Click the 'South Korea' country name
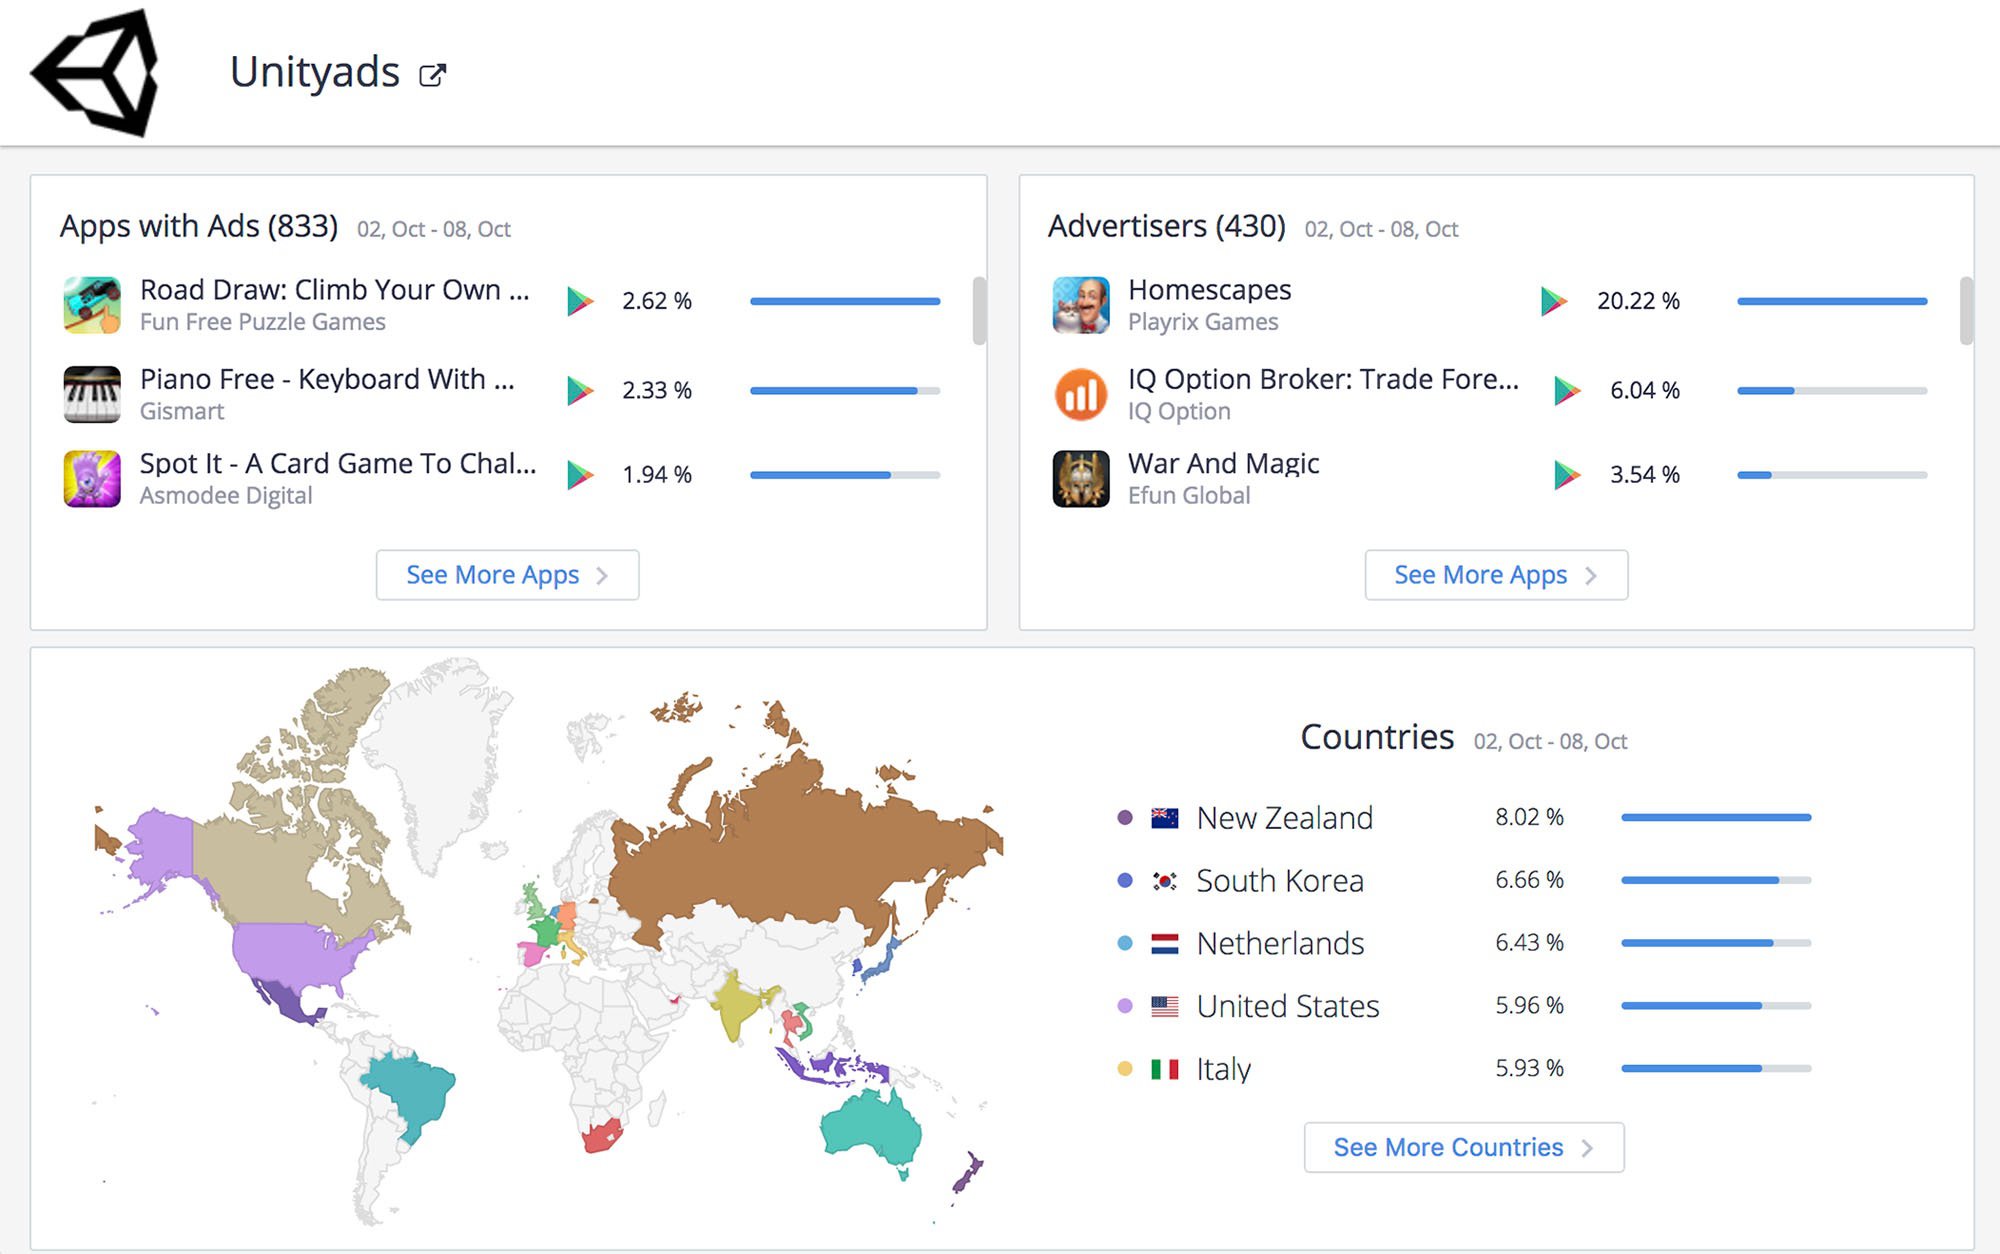 (1280, 881)
